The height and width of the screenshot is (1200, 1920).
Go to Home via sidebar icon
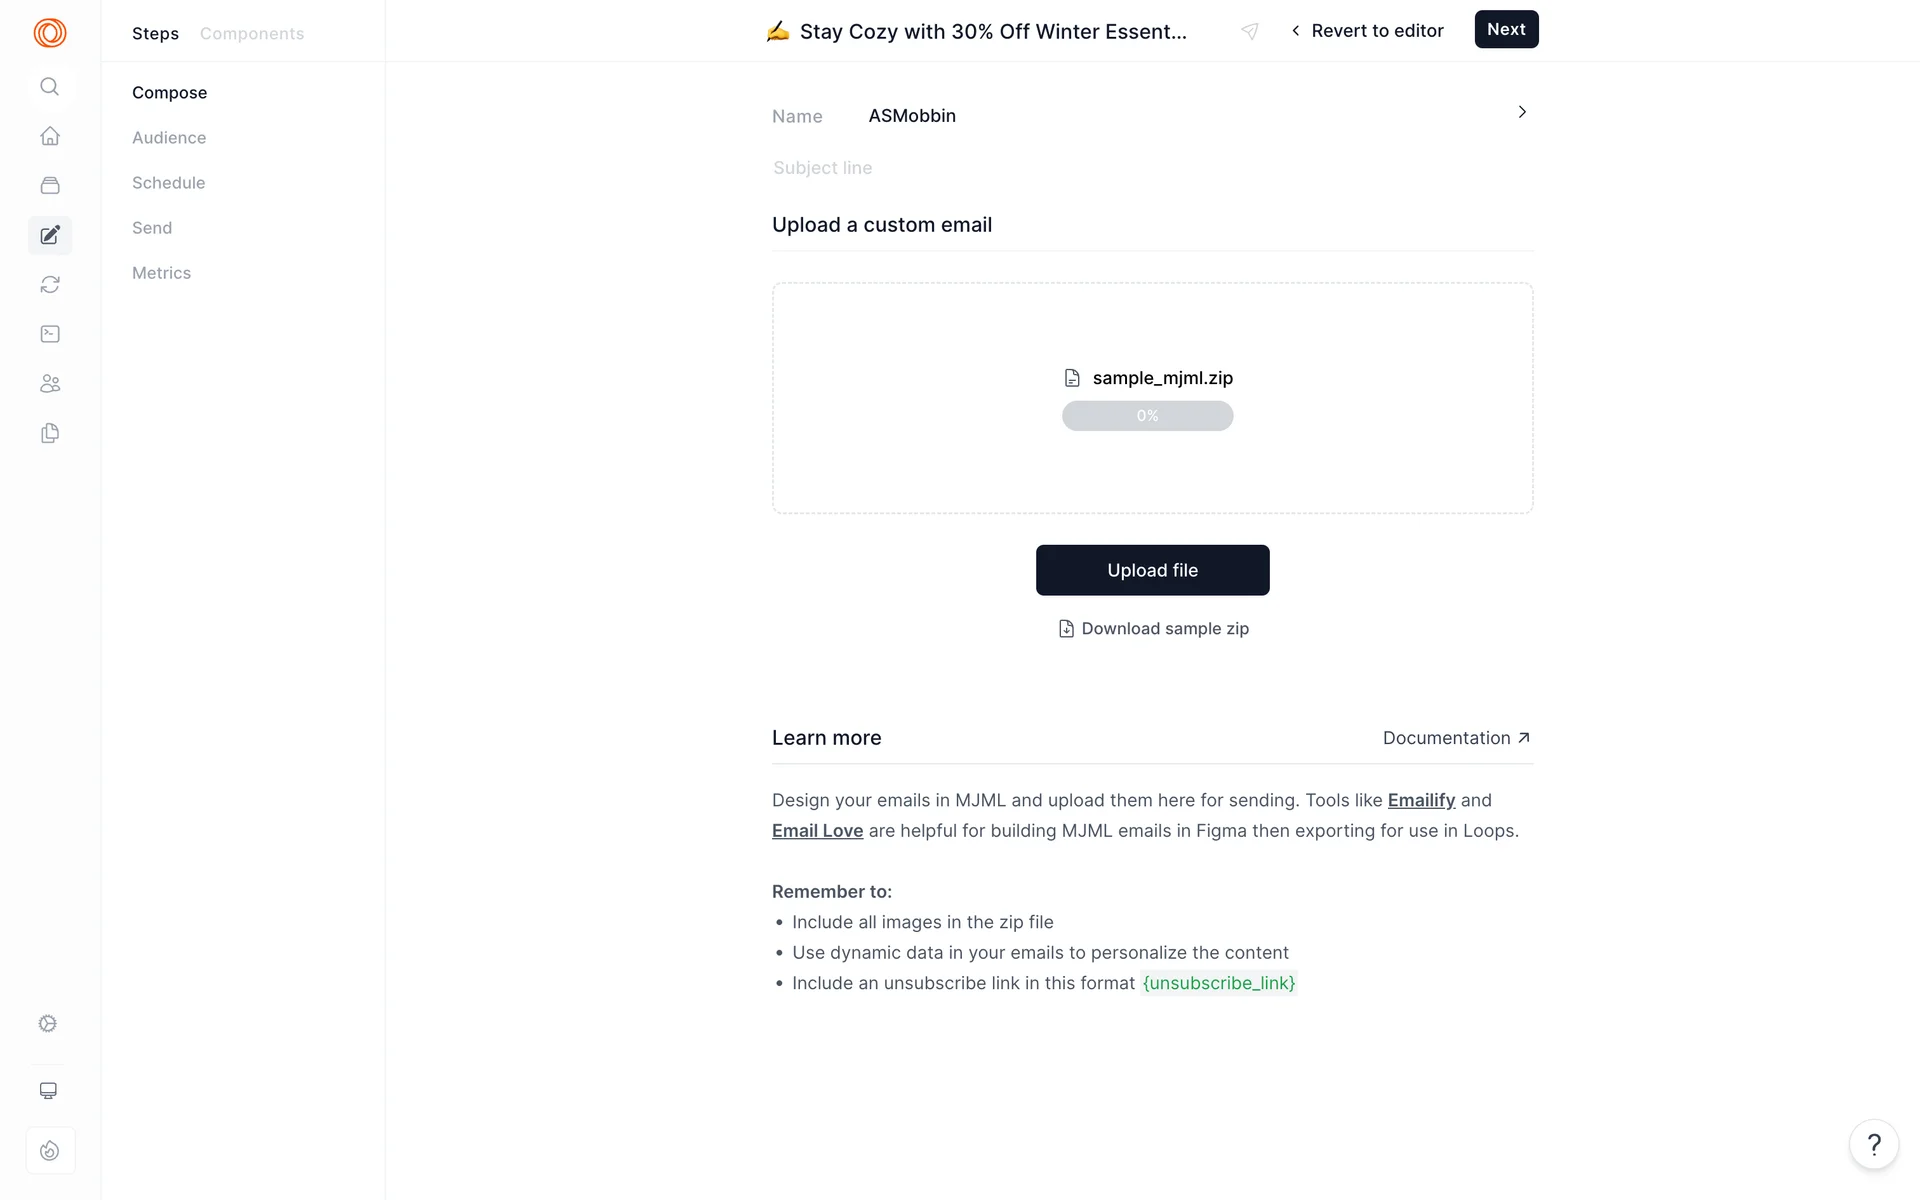50,136
